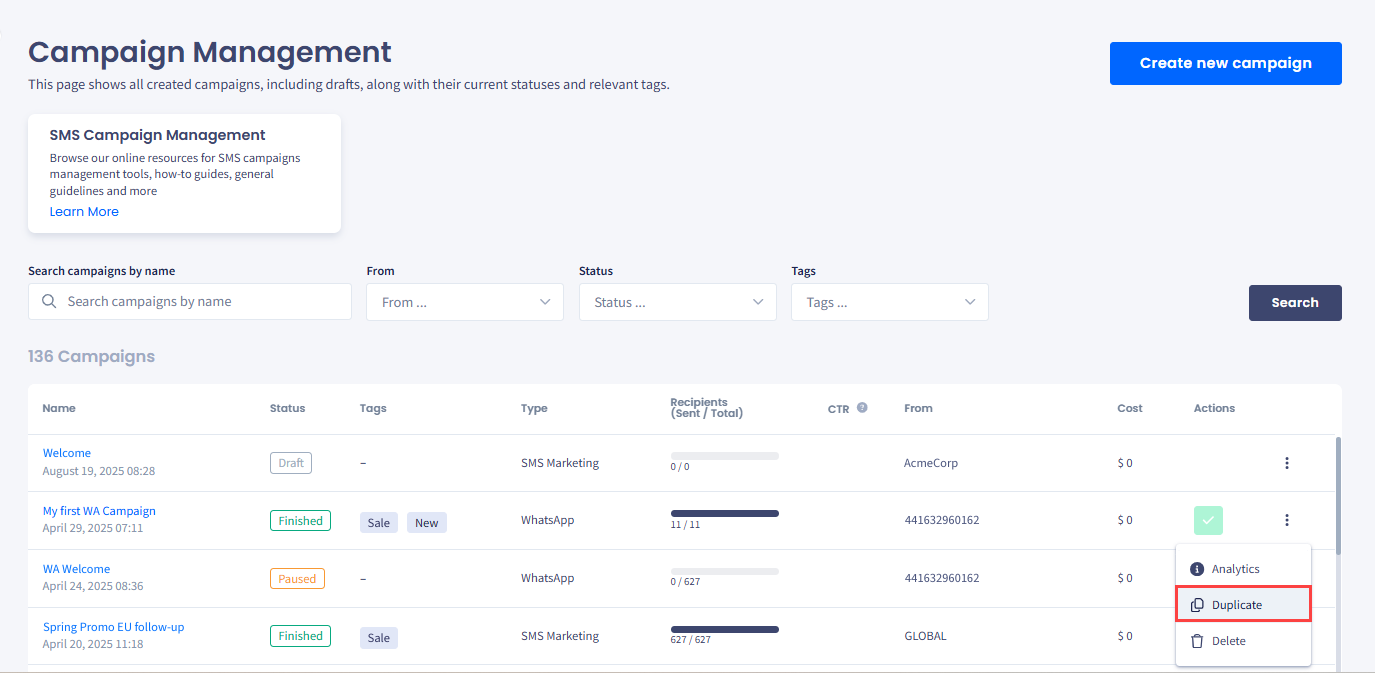
Task: Click the Duplicate copy icon
Action: [x=1197, y=605]
